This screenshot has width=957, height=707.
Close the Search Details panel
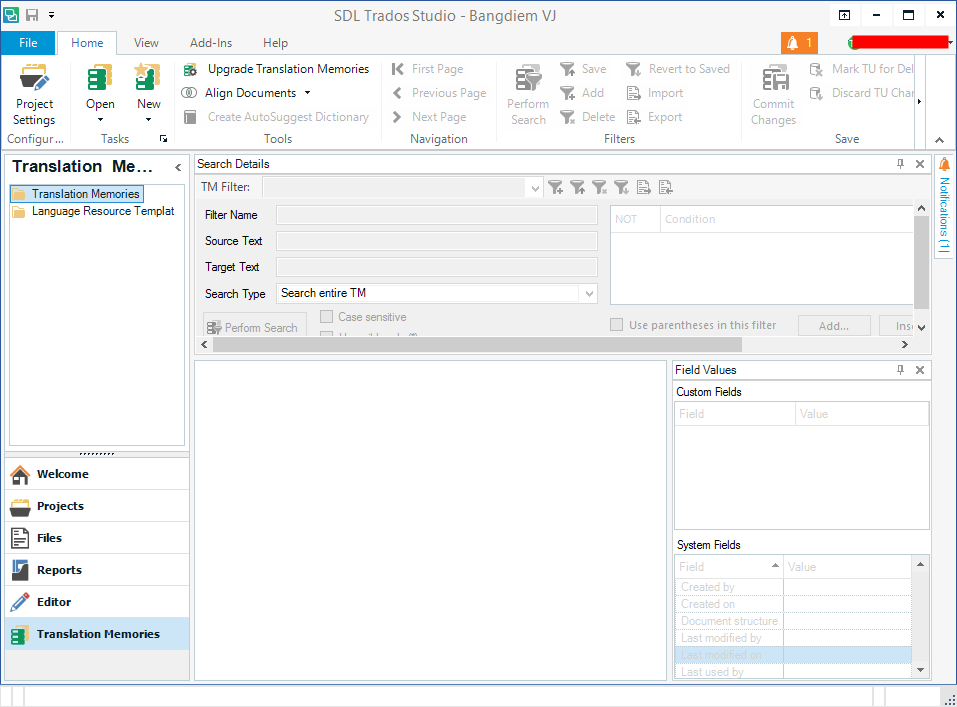920,164
